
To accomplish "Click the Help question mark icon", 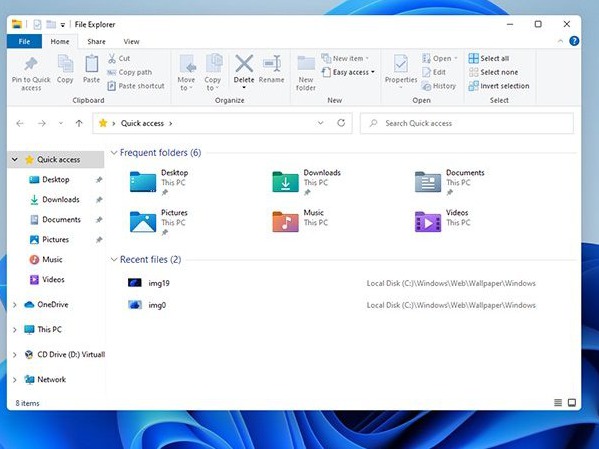I will point(574,41).
